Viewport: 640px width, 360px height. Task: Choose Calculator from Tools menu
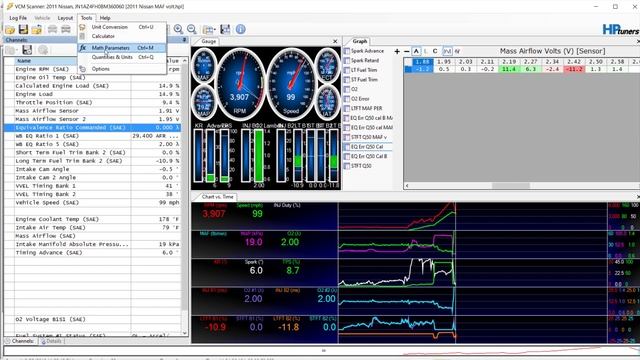pyautogui.click(x=122, y=36)
